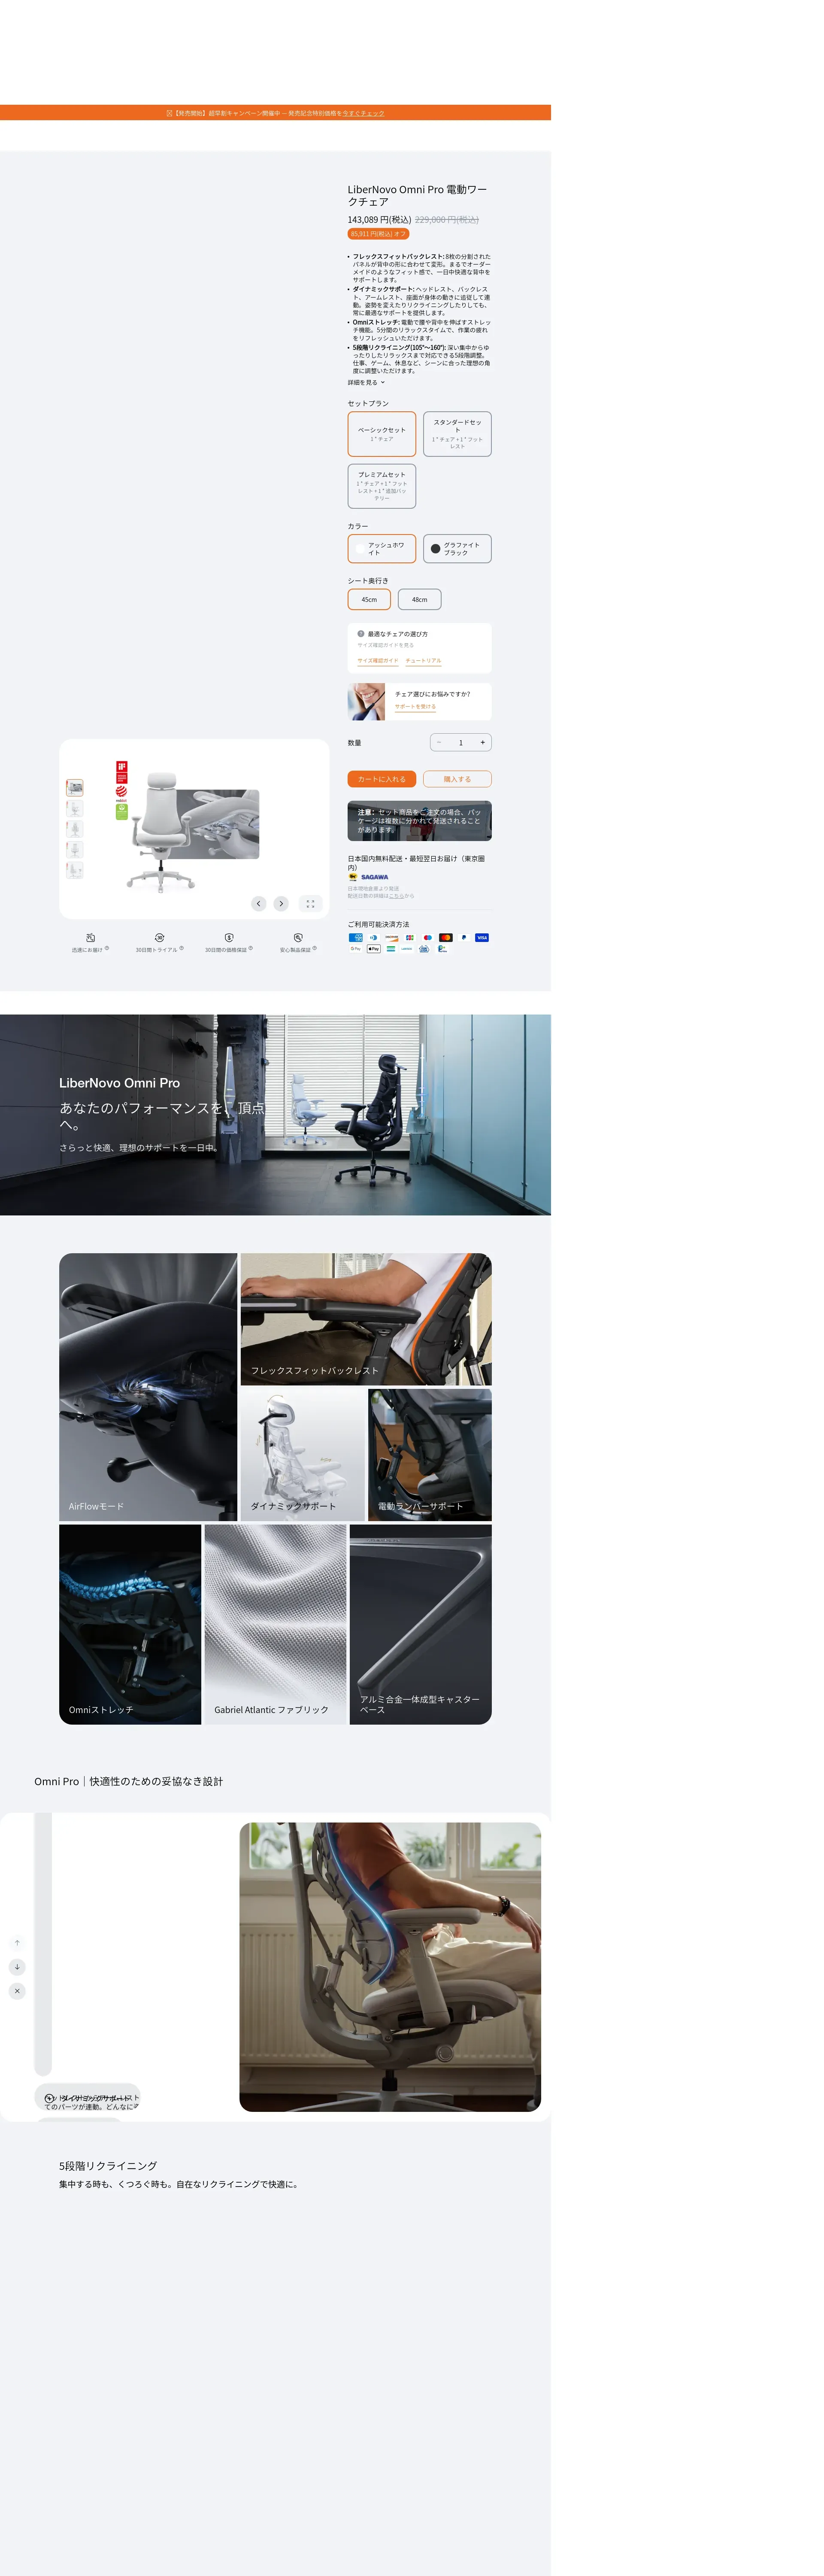The image size is (824, 2576).
Task: Click the red dot award badge
Action: tap(121, 793)
